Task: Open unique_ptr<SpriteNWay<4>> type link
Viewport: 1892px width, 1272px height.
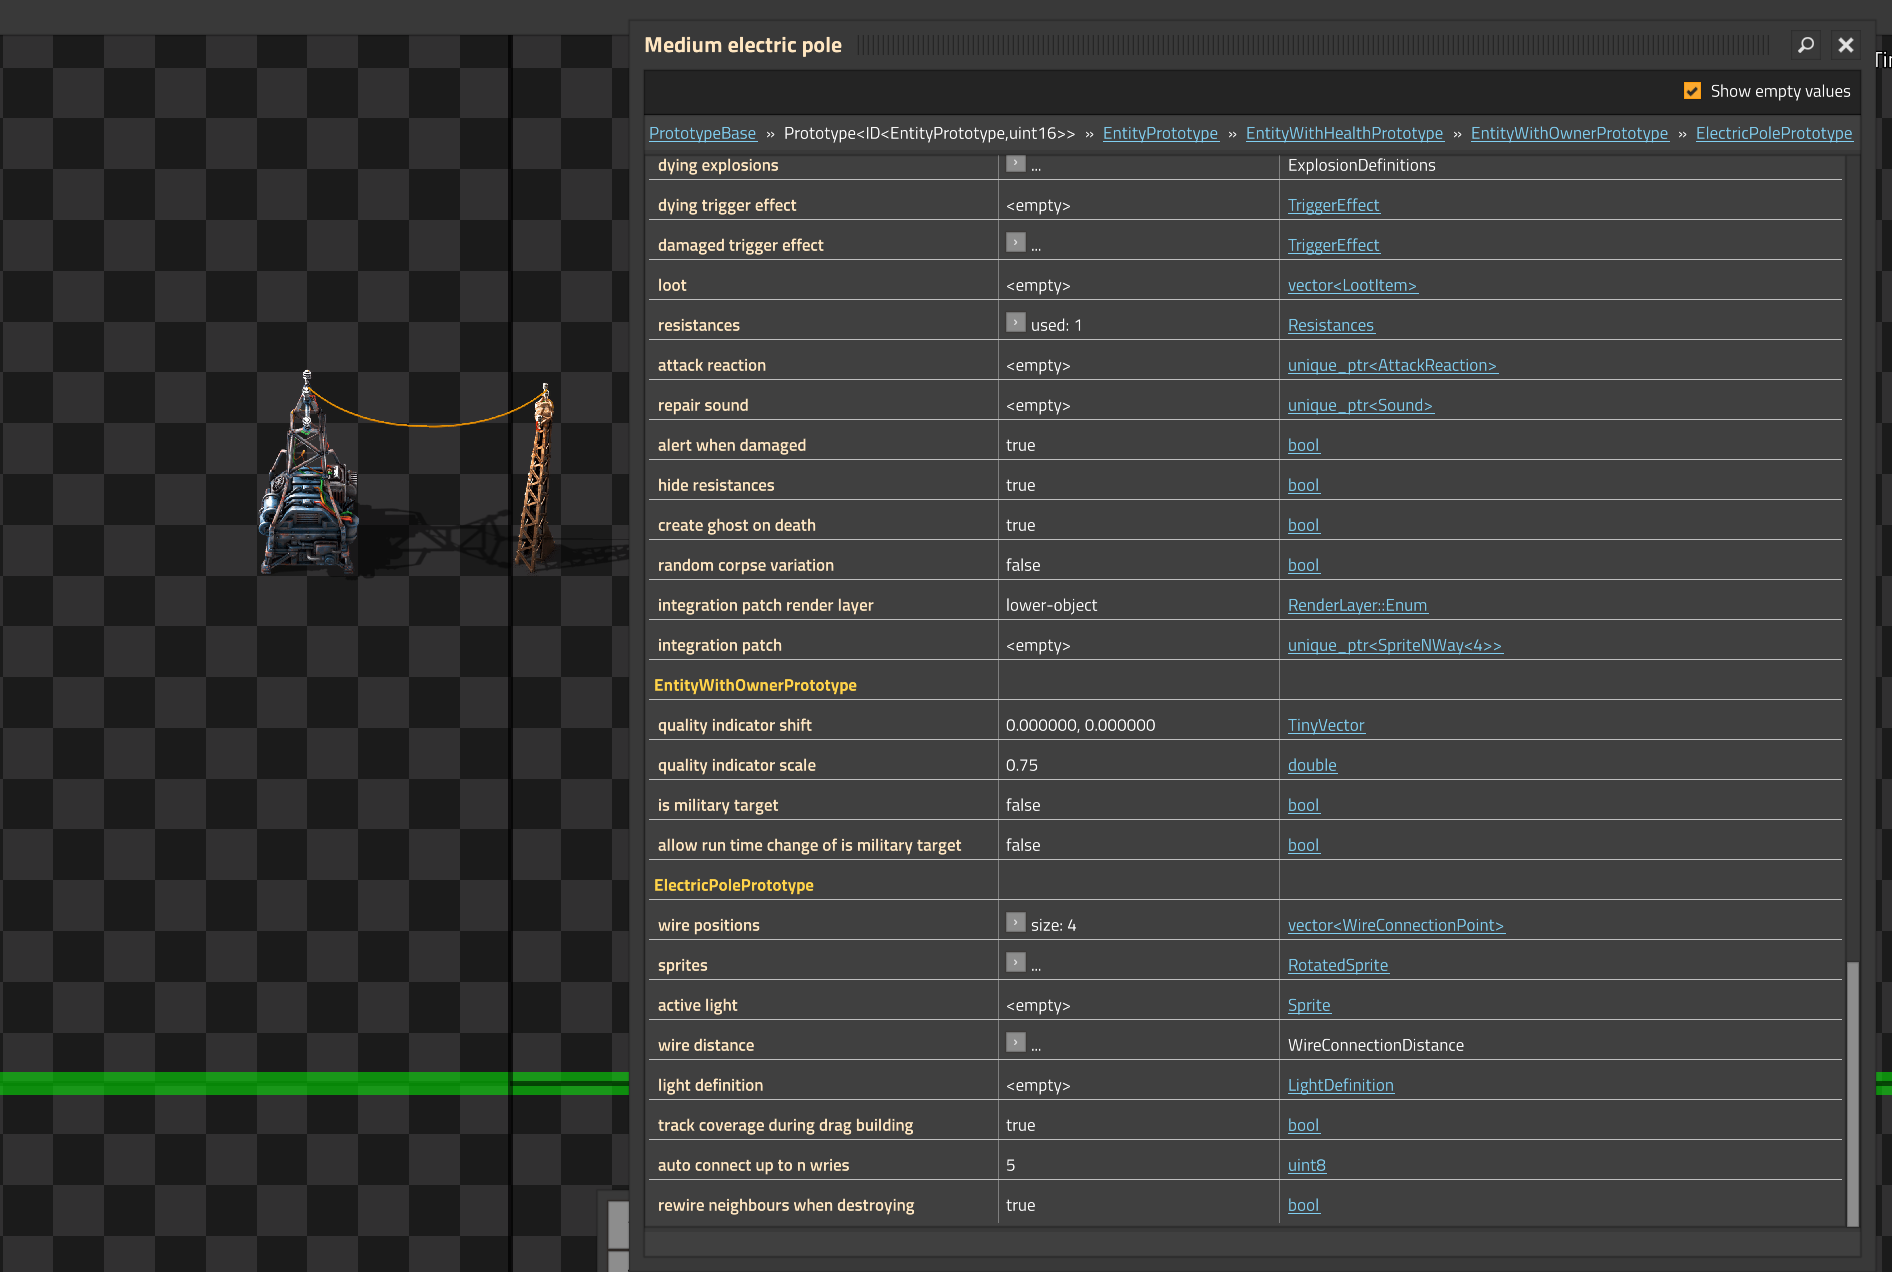Action: pyautogui.click(x=1395, y=645)
